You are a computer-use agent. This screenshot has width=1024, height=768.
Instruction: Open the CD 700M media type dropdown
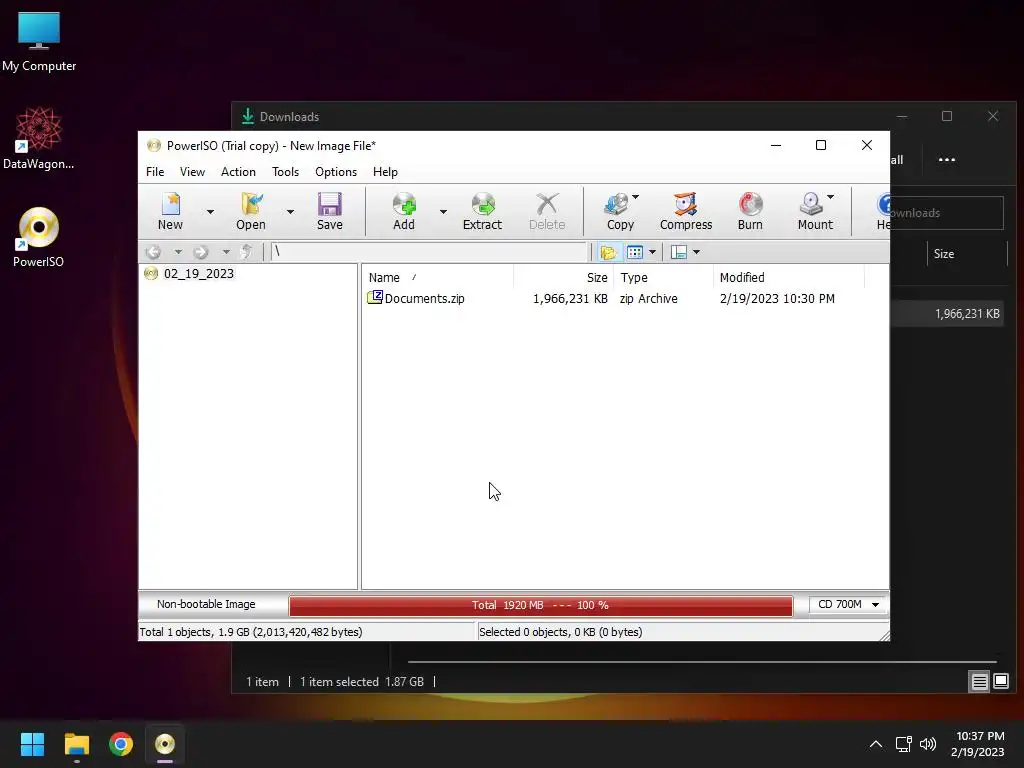(x=848, y=605)
